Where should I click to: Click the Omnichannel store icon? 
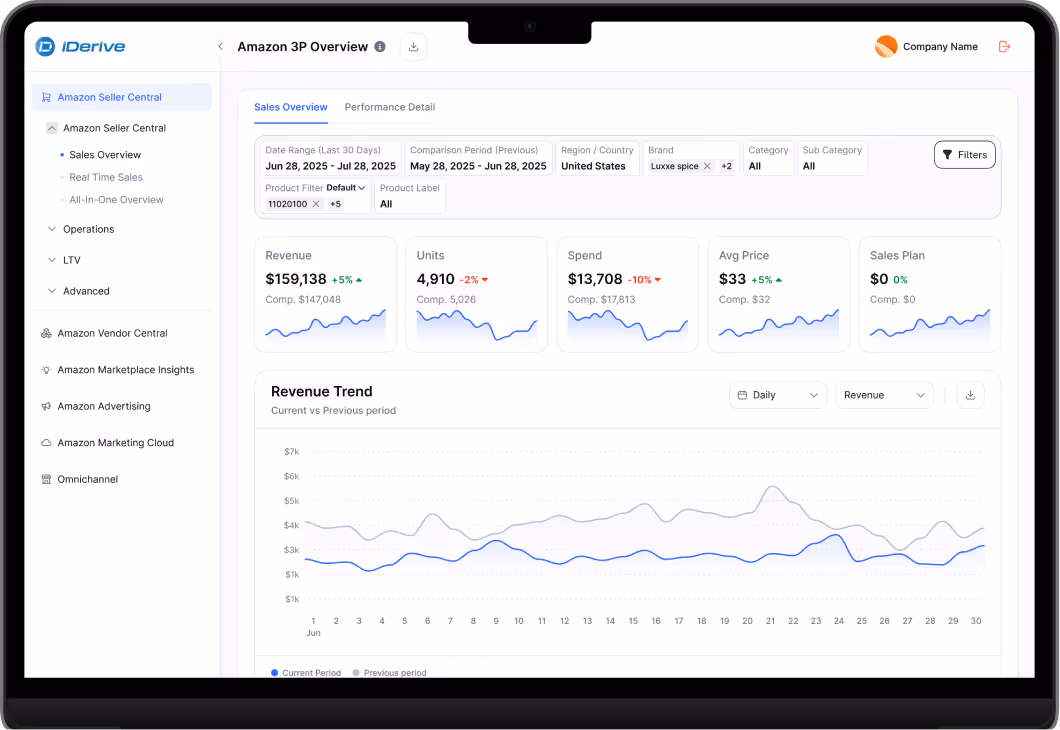pos(44,479)
